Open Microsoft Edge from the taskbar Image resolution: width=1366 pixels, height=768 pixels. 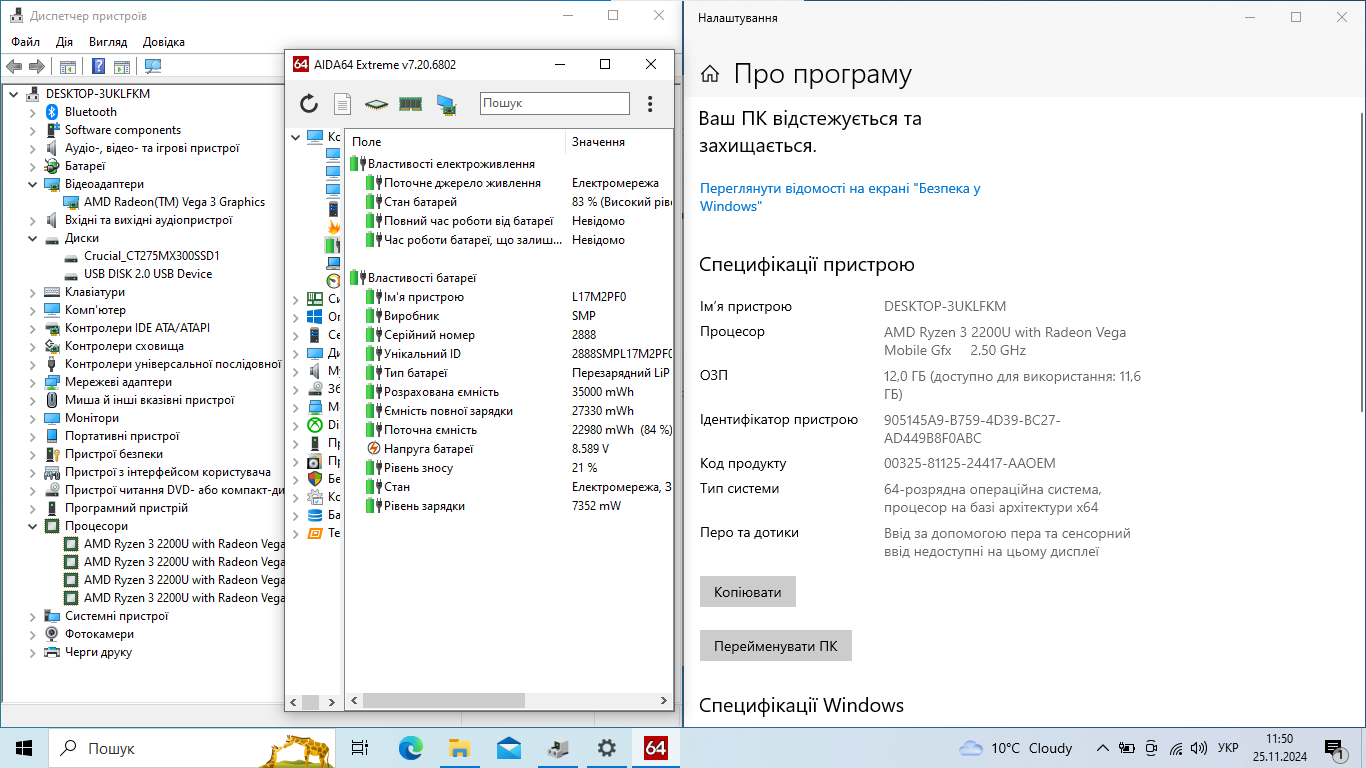pyautogui.click(x=411, y=748)
